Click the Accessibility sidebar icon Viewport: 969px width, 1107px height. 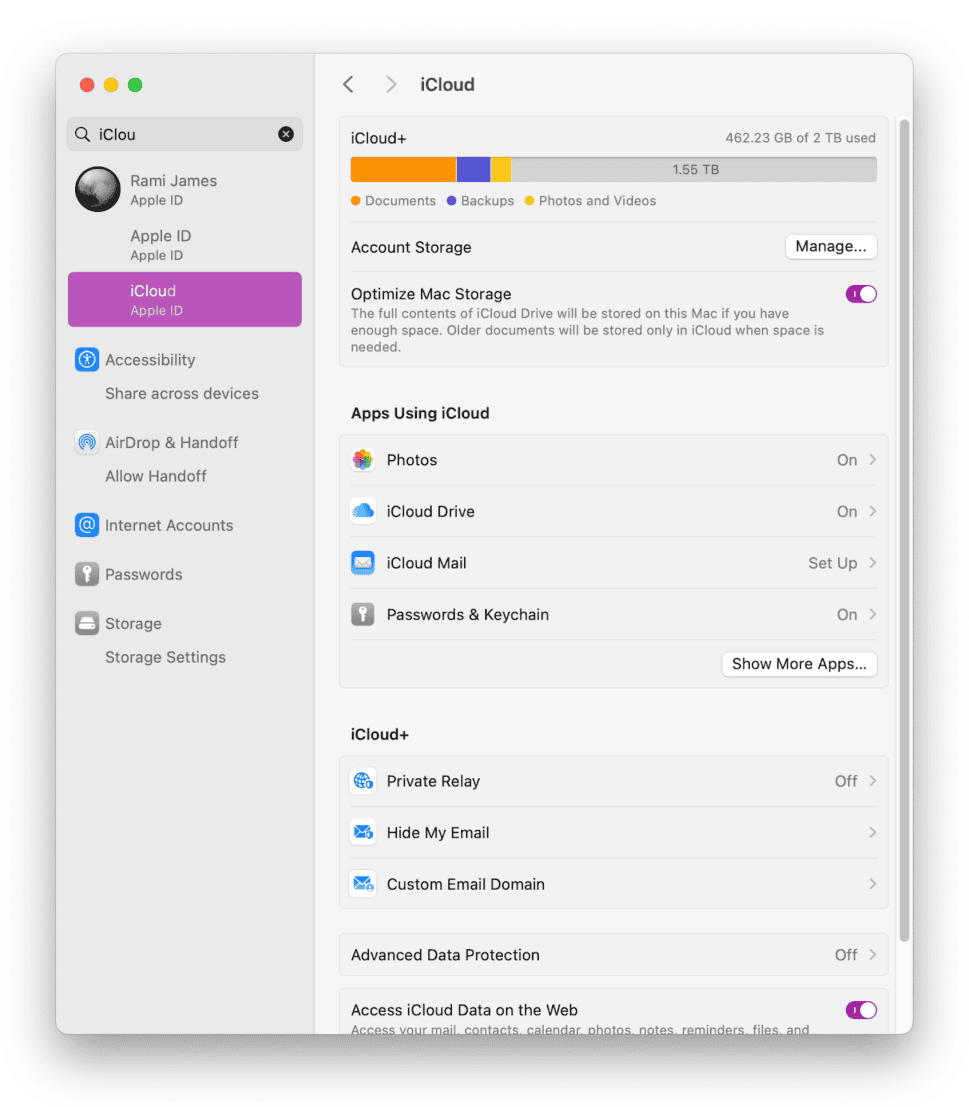[87, 359]
